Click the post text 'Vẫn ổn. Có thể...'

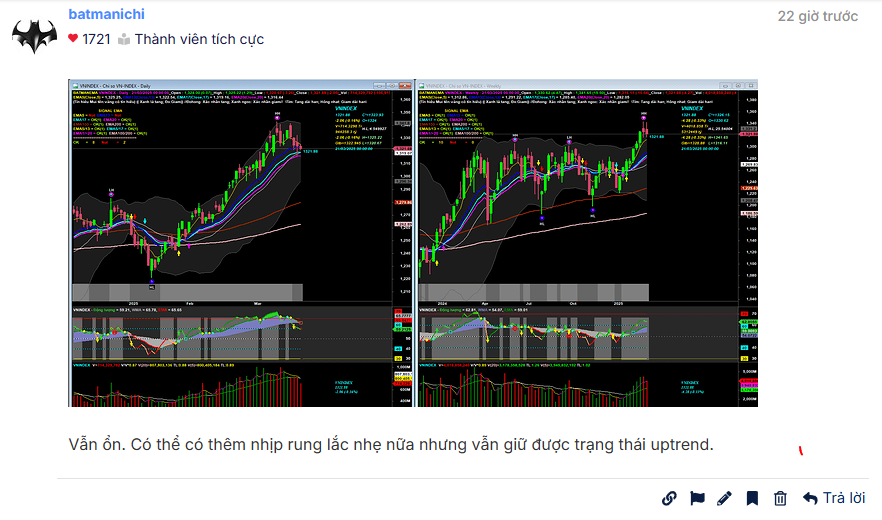(391, 445)
